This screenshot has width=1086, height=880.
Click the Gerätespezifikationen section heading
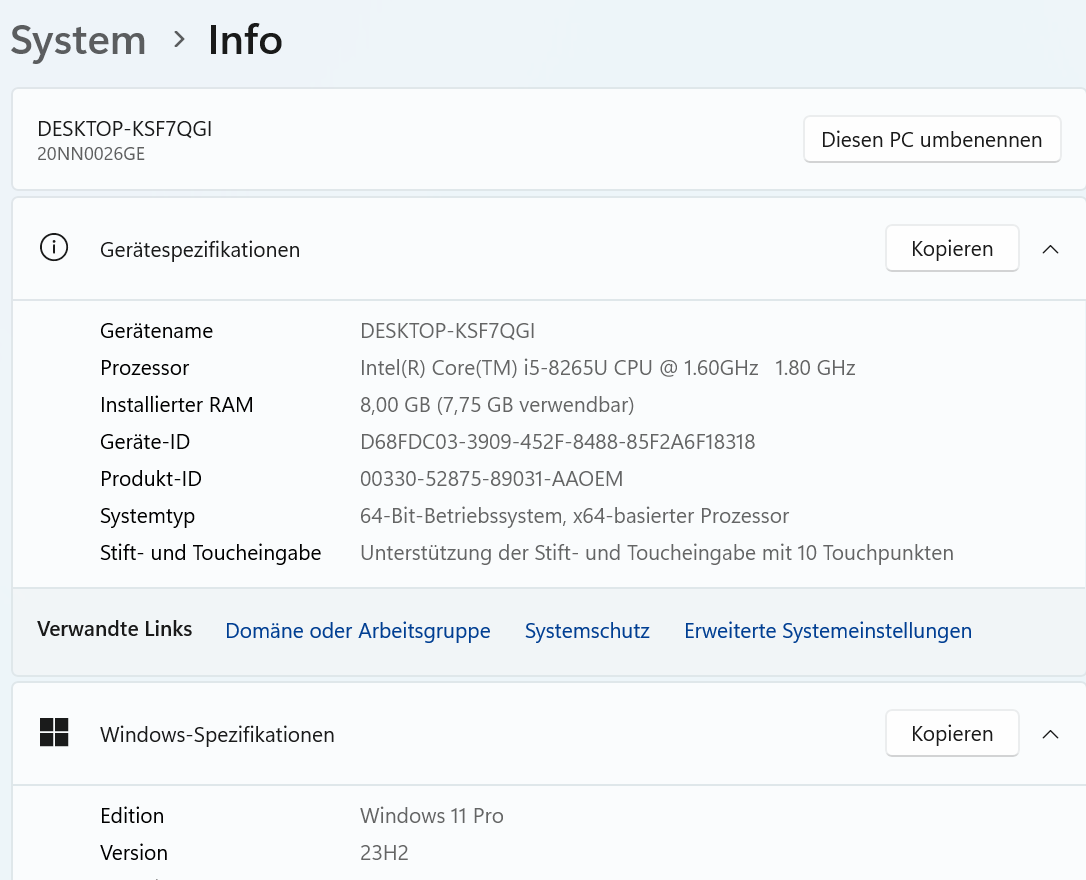[199, 250]
